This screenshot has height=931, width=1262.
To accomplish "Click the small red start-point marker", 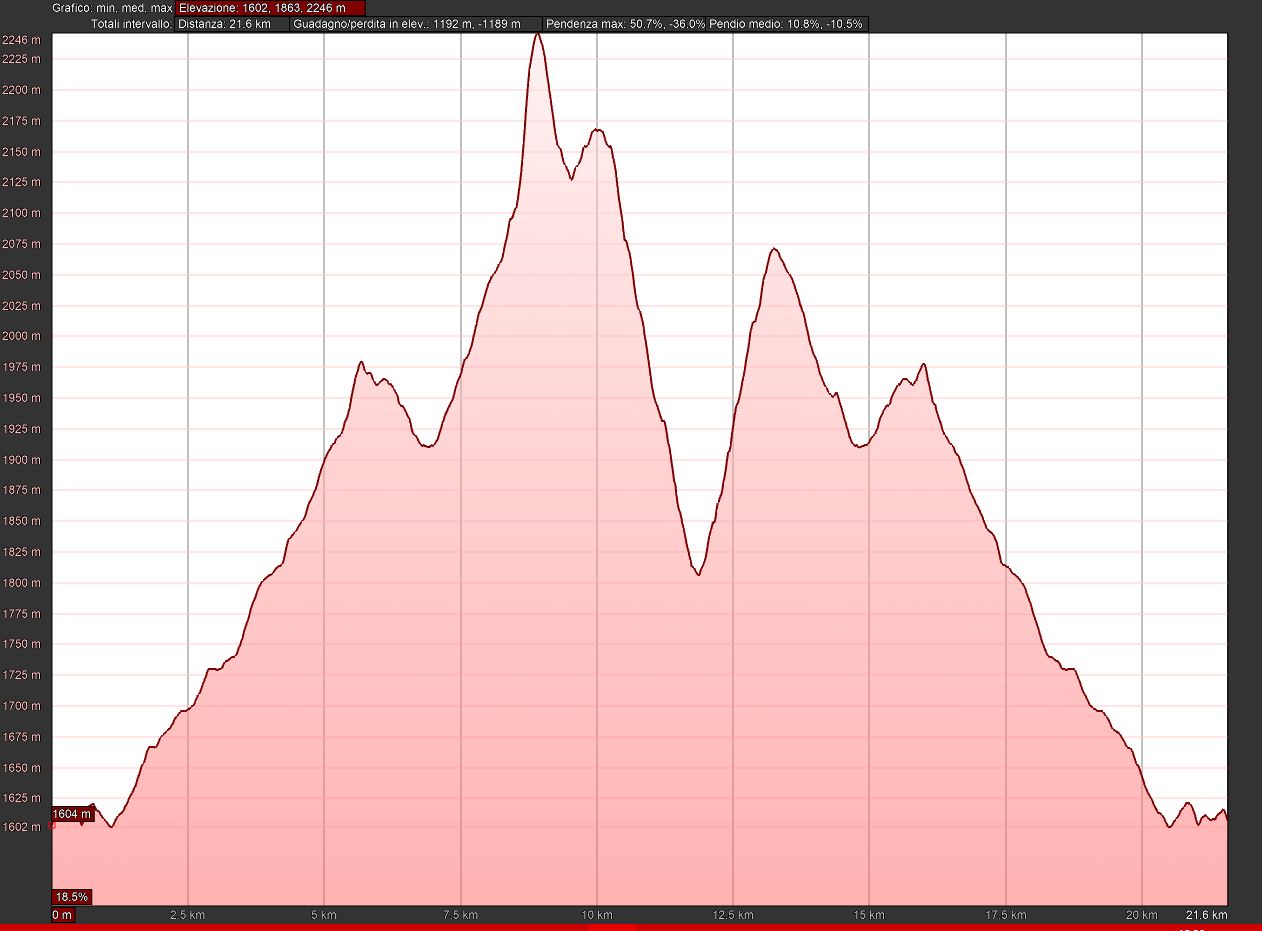I will pos(52,826).
